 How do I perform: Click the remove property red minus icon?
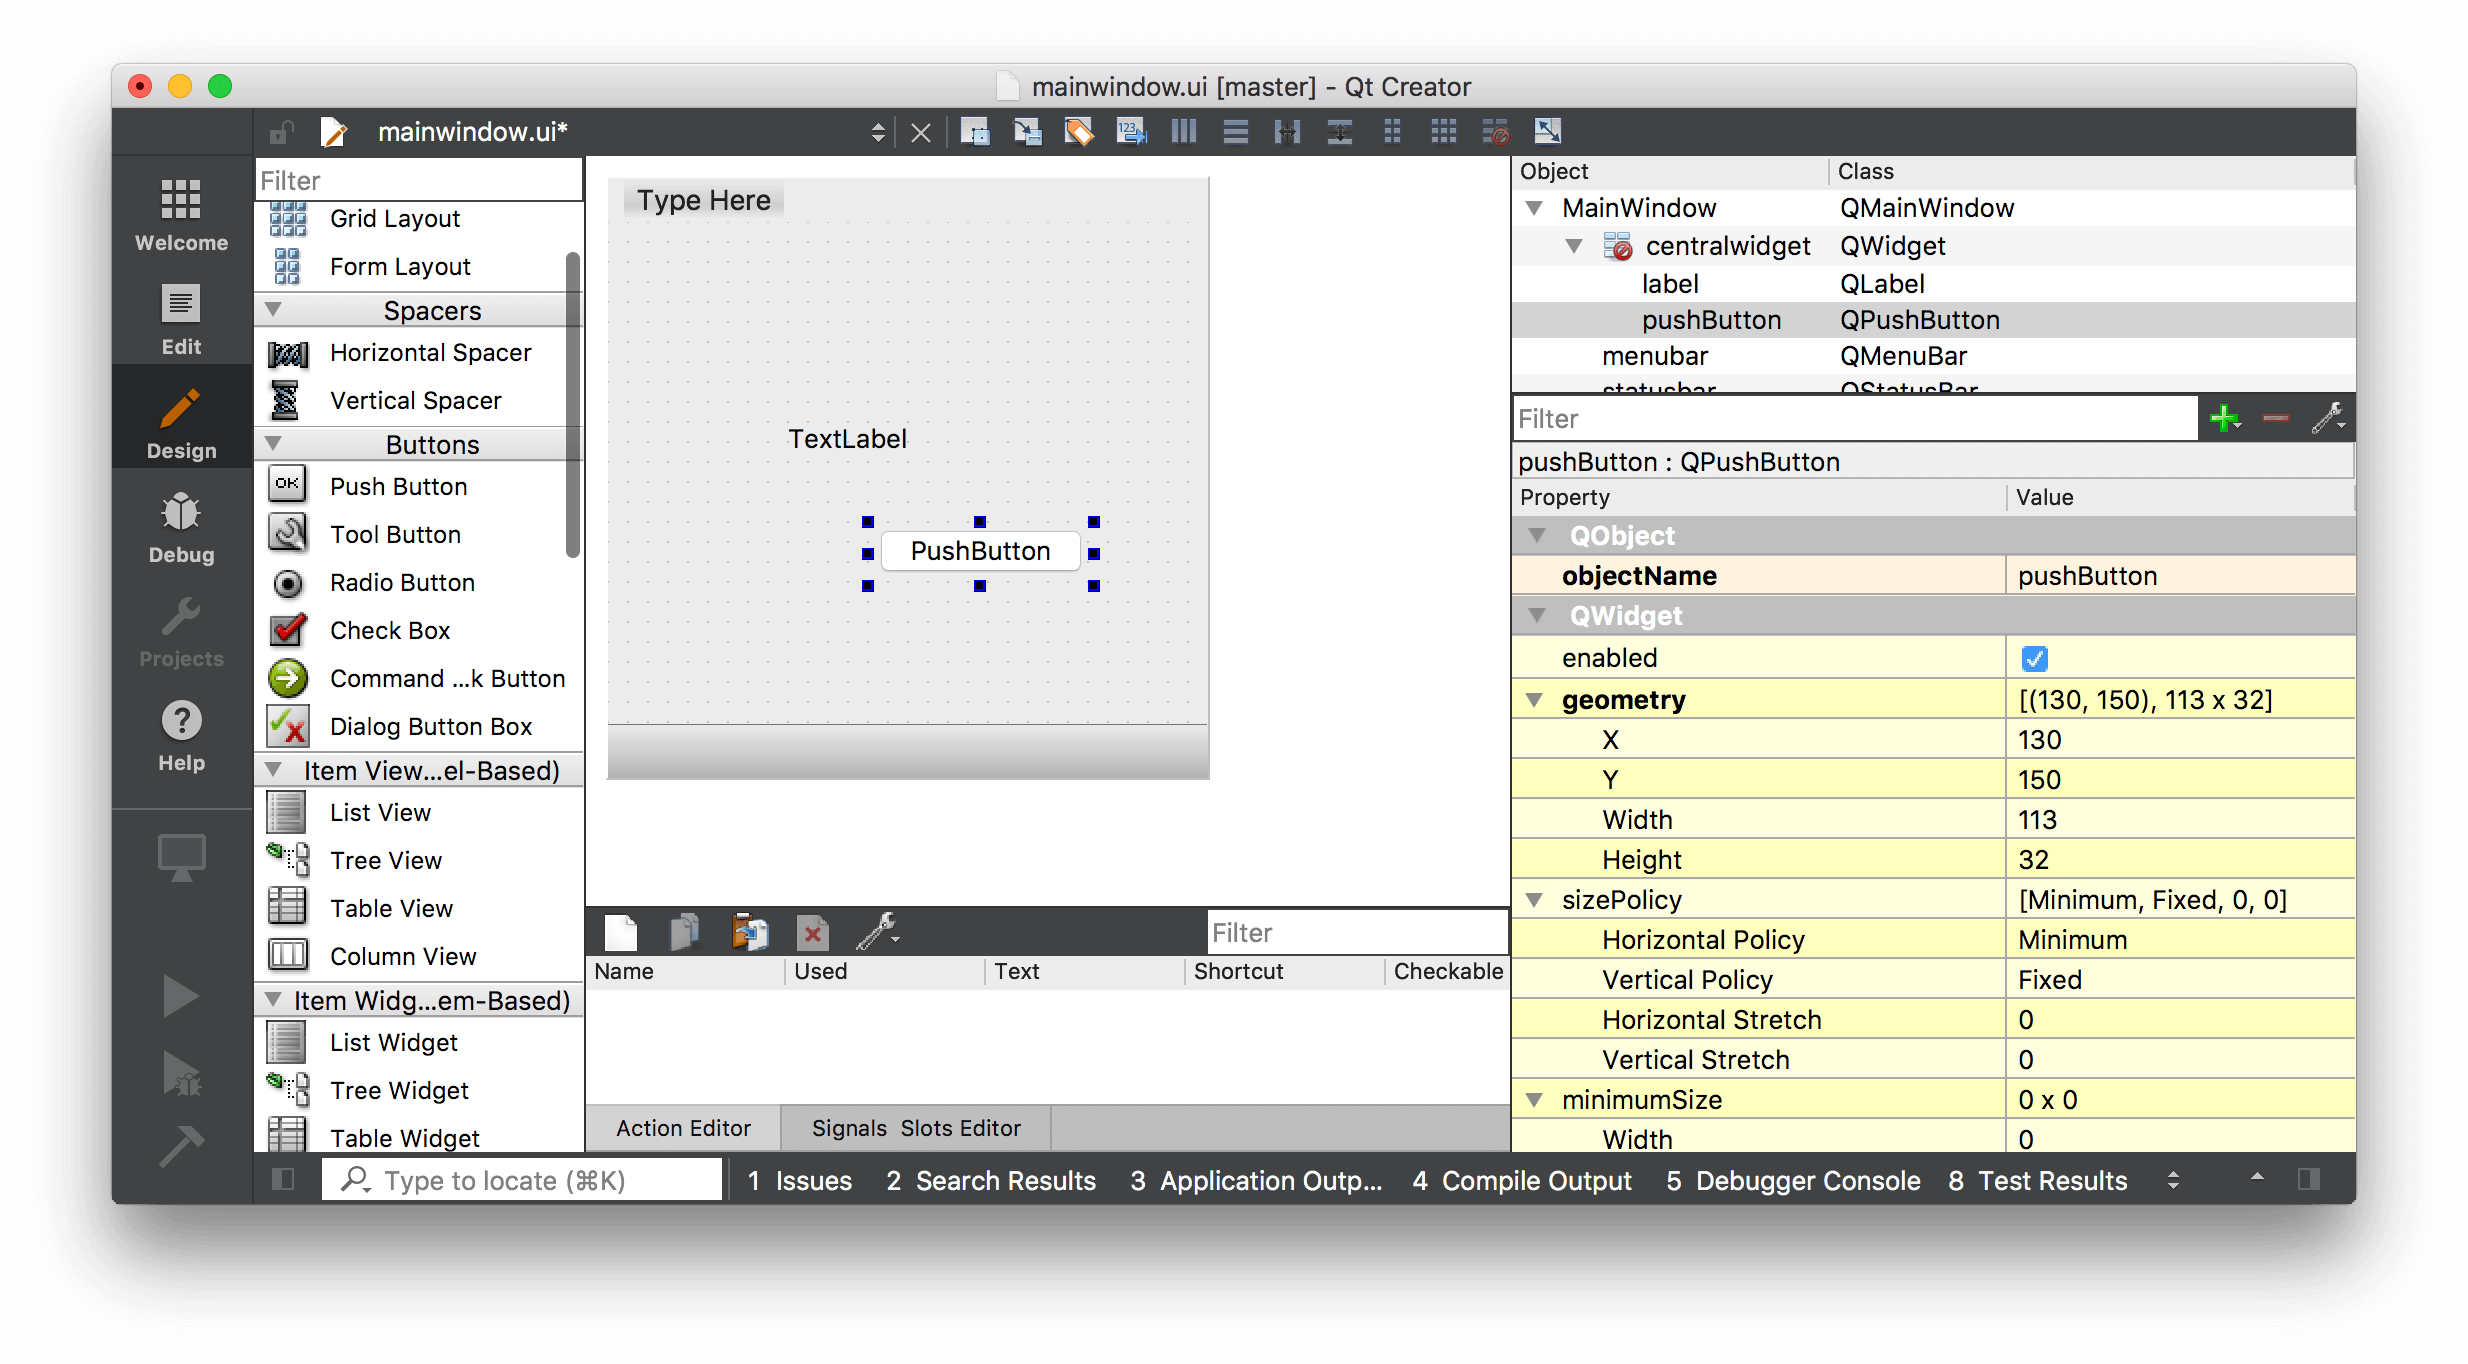click(x=2275, y=418)
